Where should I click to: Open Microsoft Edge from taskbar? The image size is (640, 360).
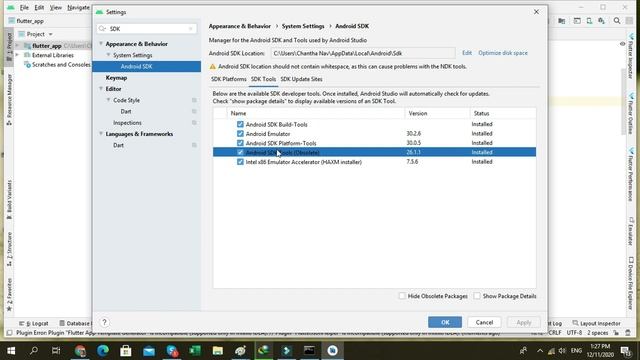click(103, 351)
